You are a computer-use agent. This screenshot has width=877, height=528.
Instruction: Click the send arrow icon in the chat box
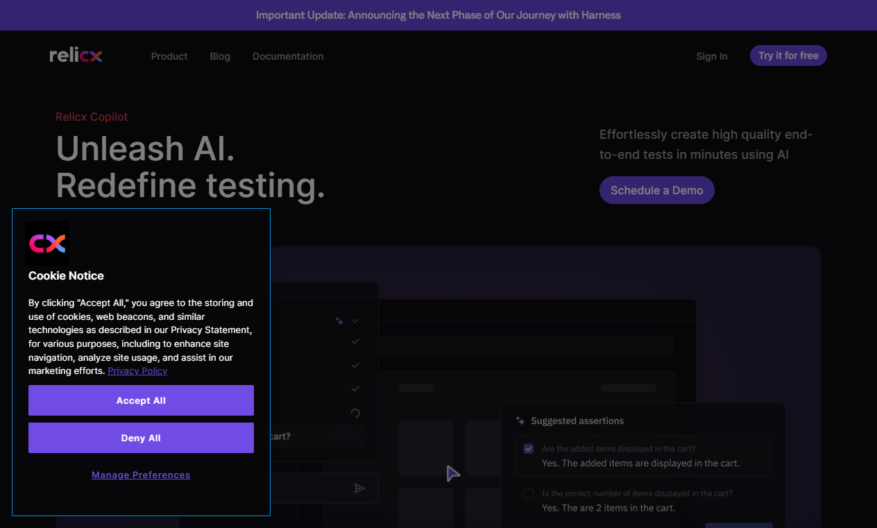click(x=360, y=489)
